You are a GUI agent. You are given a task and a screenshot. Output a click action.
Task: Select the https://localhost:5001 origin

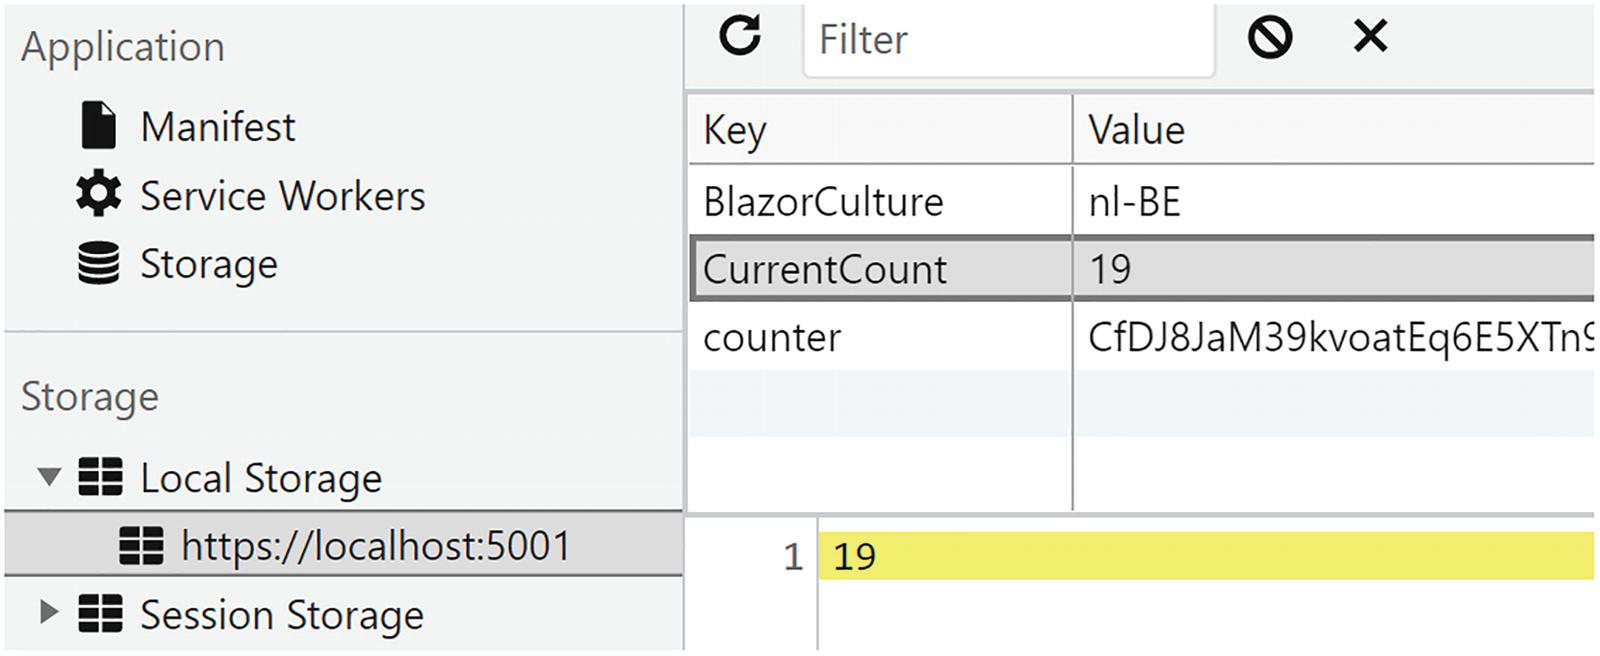coord(375,546)
